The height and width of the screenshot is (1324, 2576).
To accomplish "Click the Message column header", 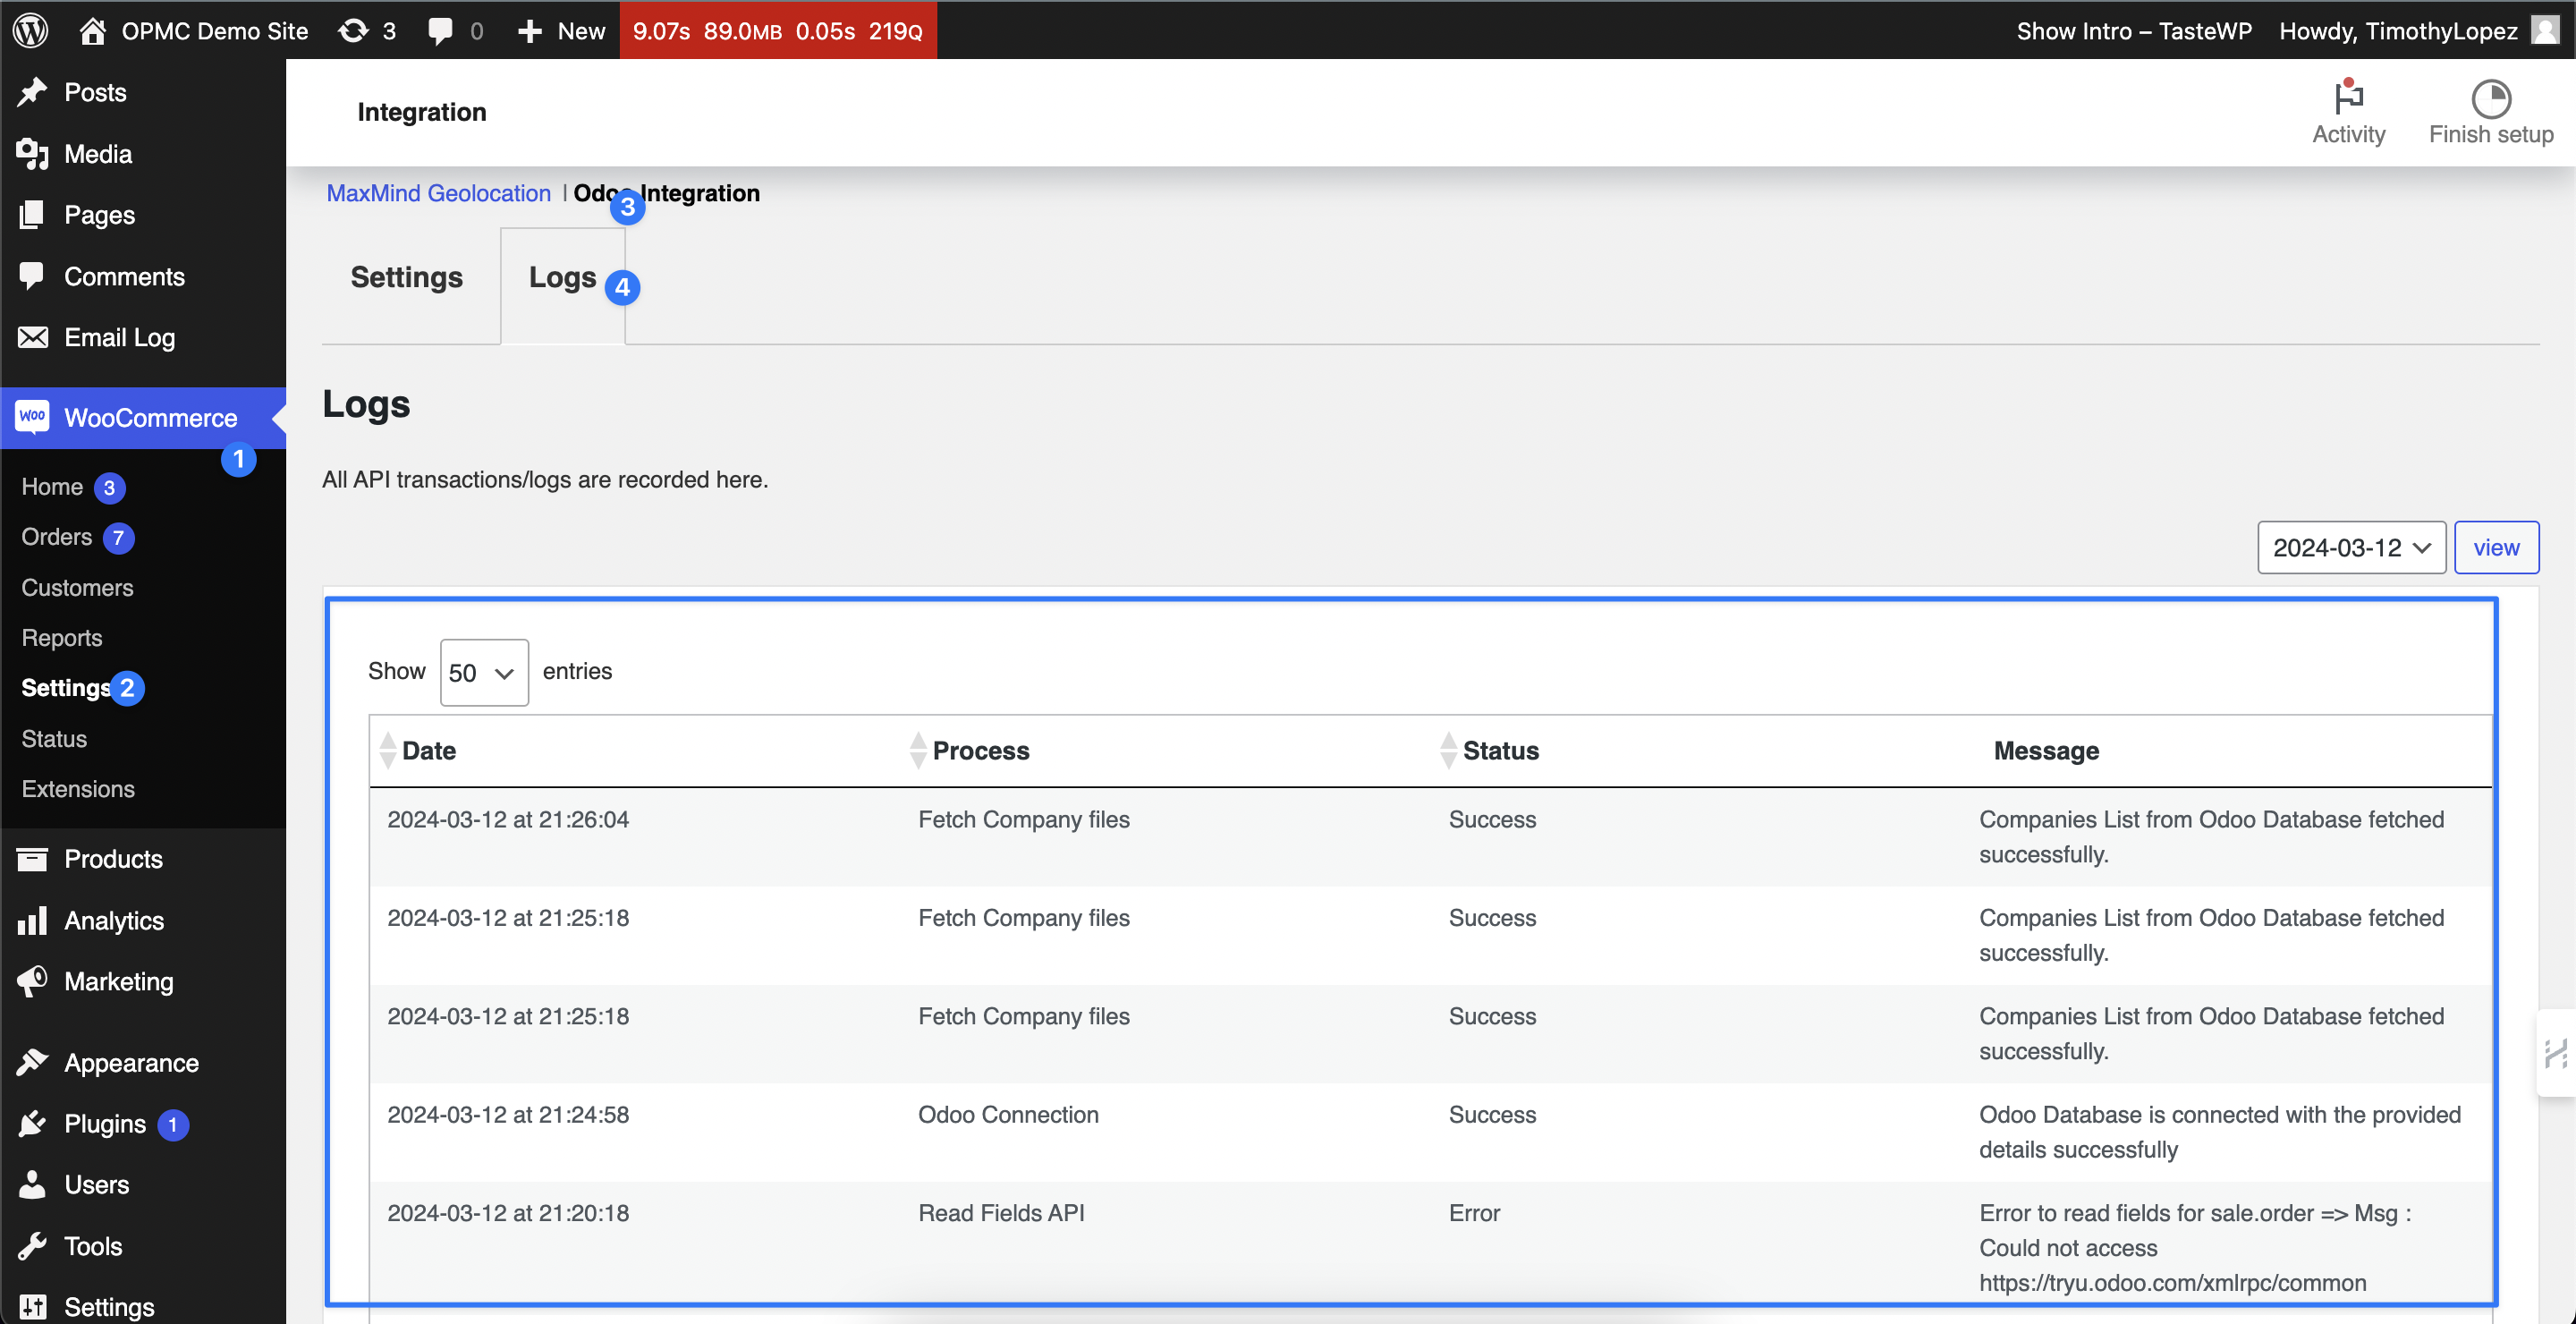I will (x=2046, y=750).
